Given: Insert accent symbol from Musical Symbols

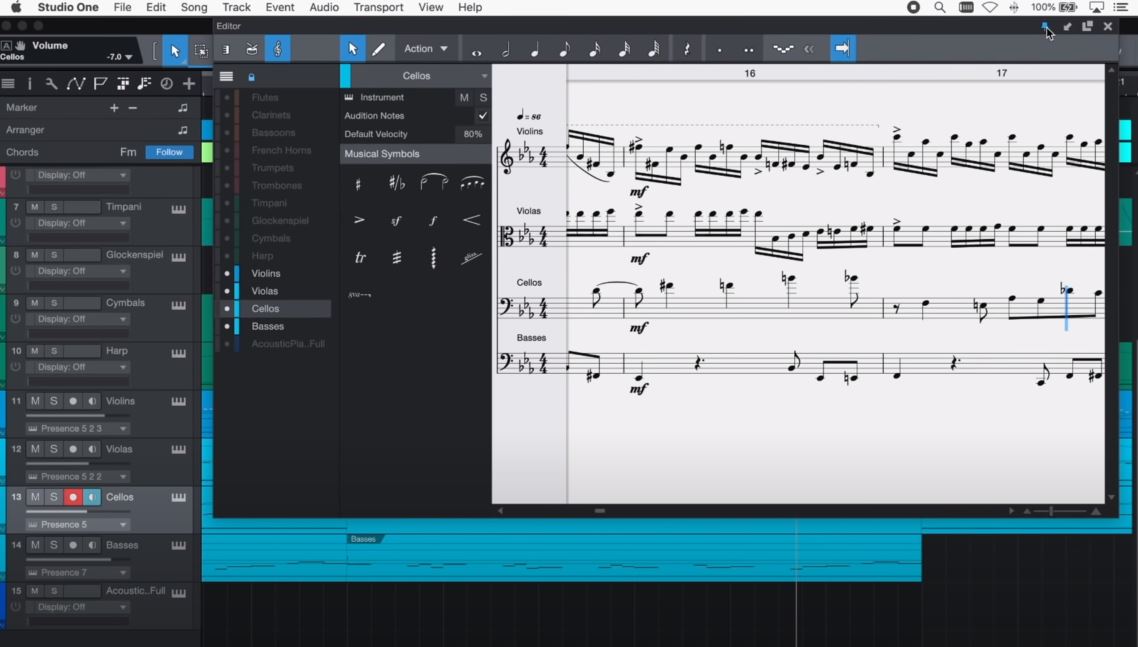Looking at the screenshot, I should pyautogui.click(x=359, y=220).
